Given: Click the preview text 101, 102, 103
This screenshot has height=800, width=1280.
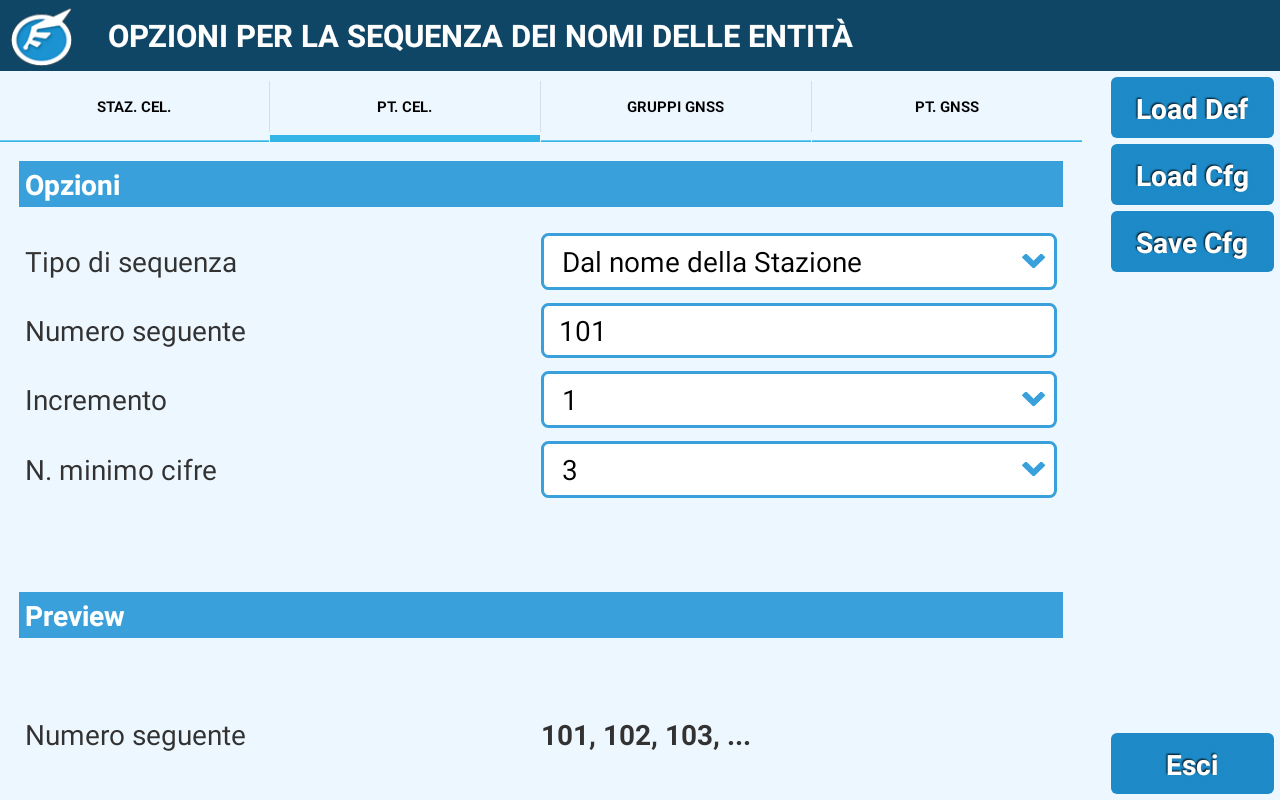Looking at the screenshot, I should (646, 737).
